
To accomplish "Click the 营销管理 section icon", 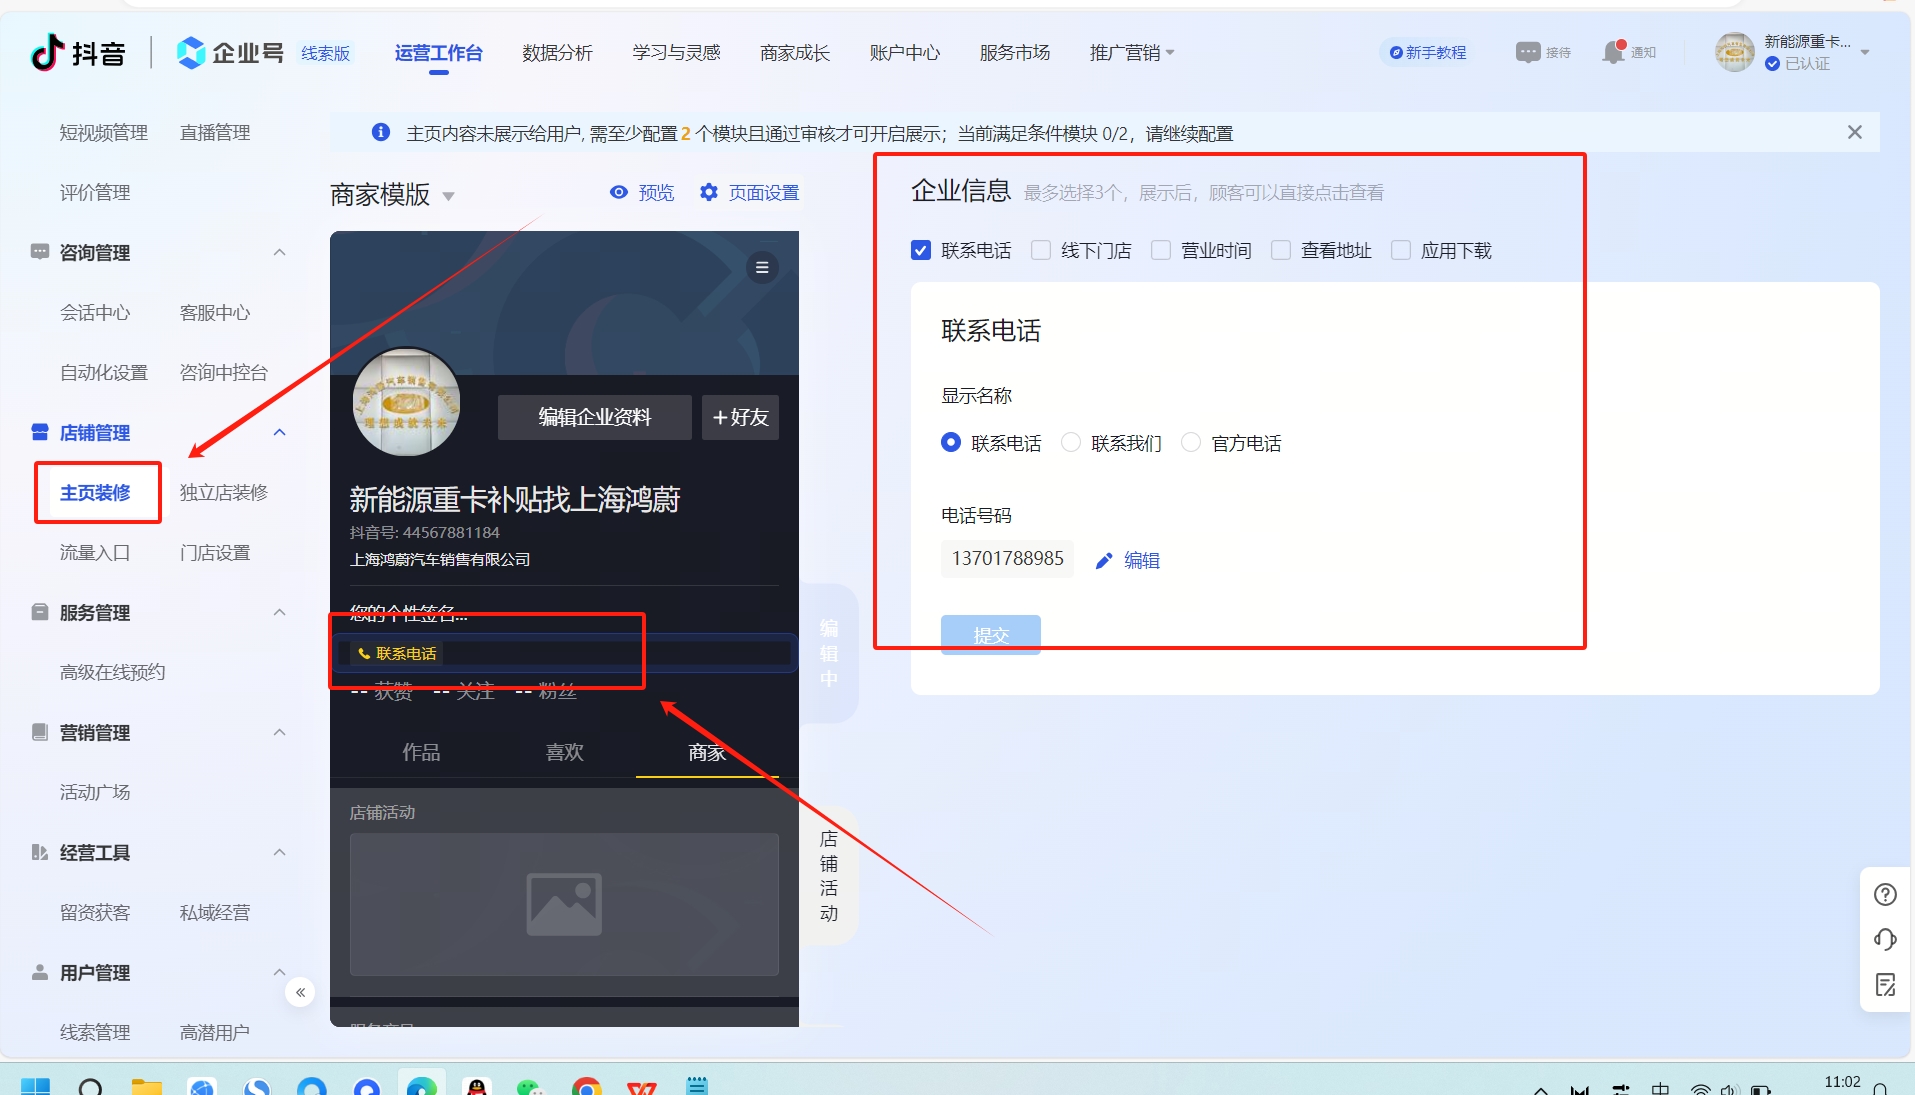I will [40, 732].
